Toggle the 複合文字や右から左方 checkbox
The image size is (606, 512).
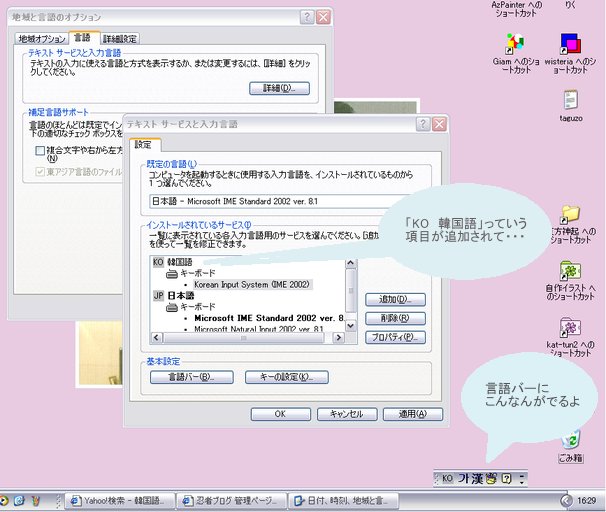coord(40,150)
